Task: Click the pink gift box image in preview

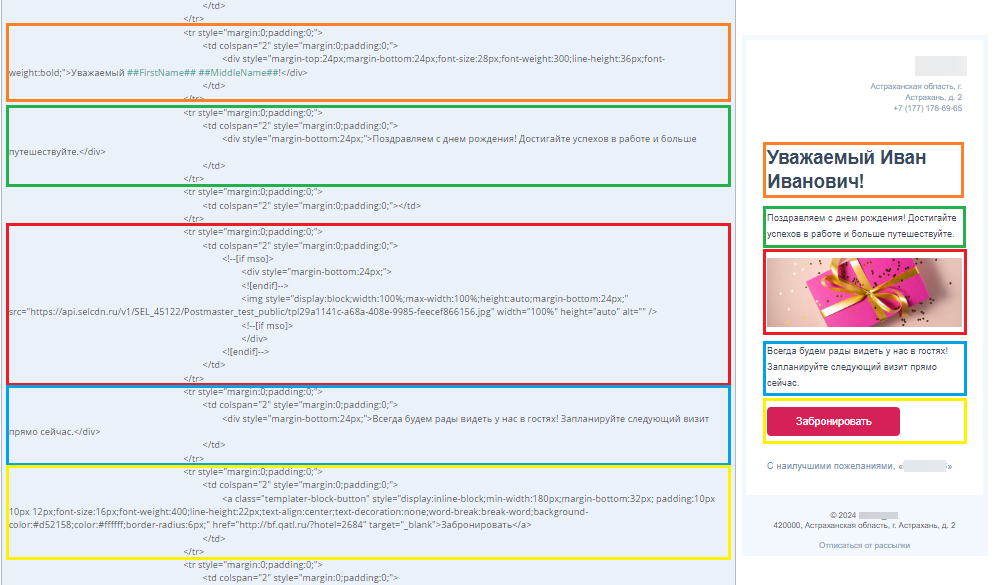Action: click(x=864, y=292)
